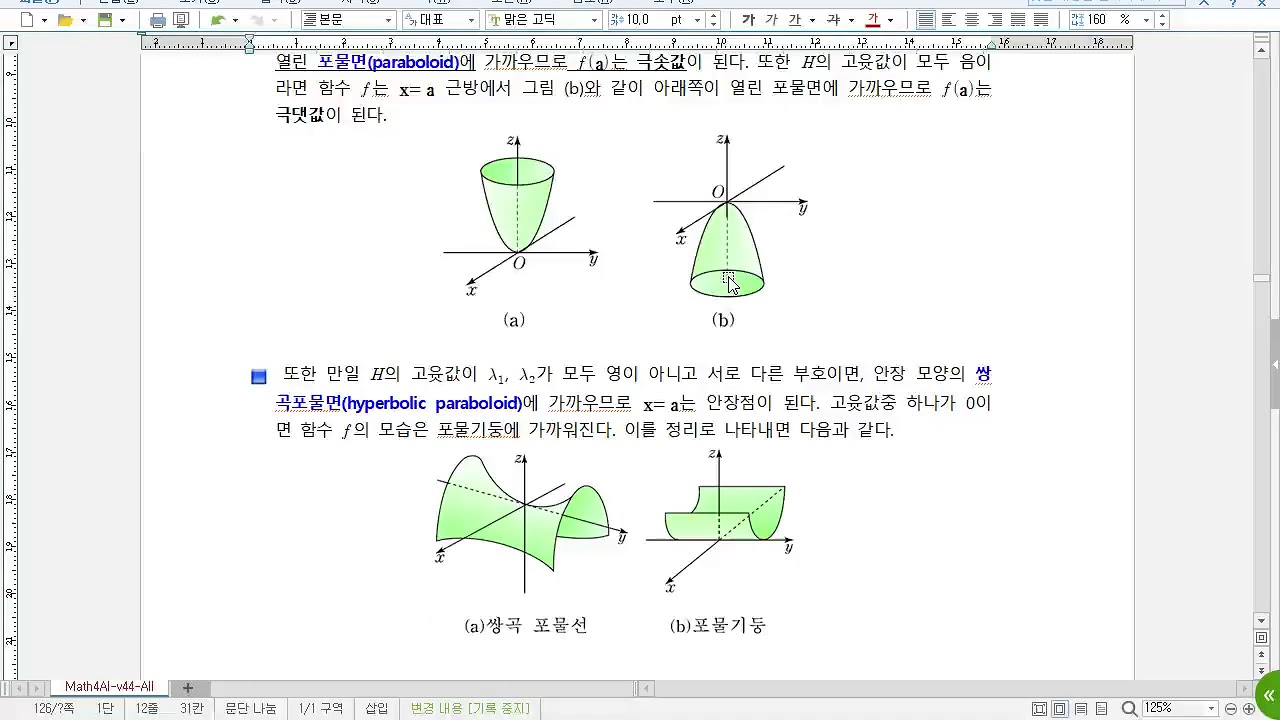Image resolution: width=1280 pixels, height=720 pixels.
Task: Switch to fourth view mode icon
Action: [x=1102, y=708]
